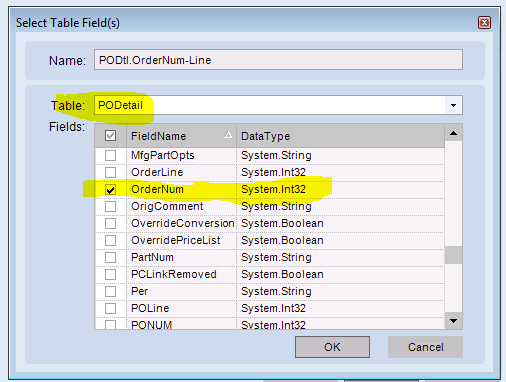Click System.String in the OrigComment row

pyautogui.click(x=276, y=206)
